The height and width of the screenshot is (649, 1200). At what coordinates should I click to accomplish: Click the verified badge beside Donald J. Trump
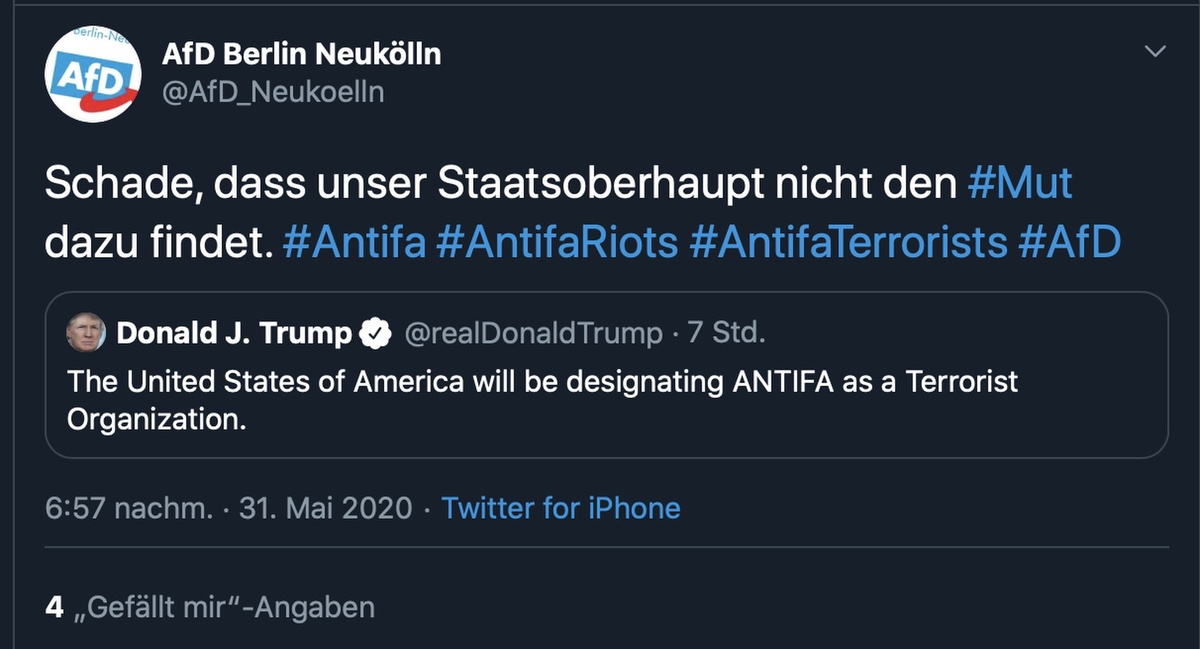click(x=375, y=334)
